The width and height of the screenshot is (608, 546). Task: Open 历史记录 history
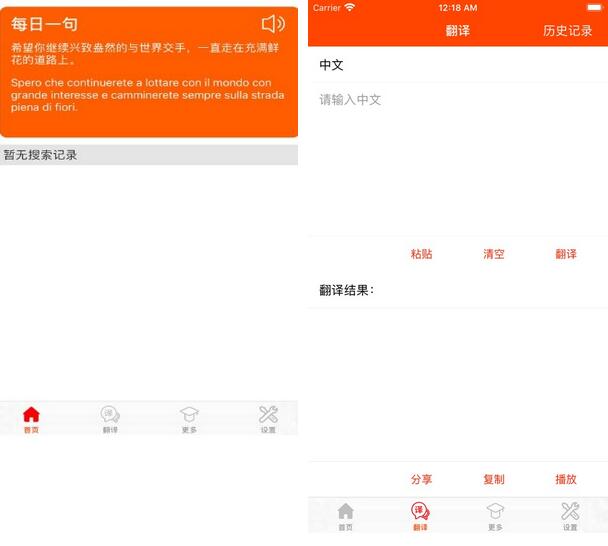[x=567, y=31]
